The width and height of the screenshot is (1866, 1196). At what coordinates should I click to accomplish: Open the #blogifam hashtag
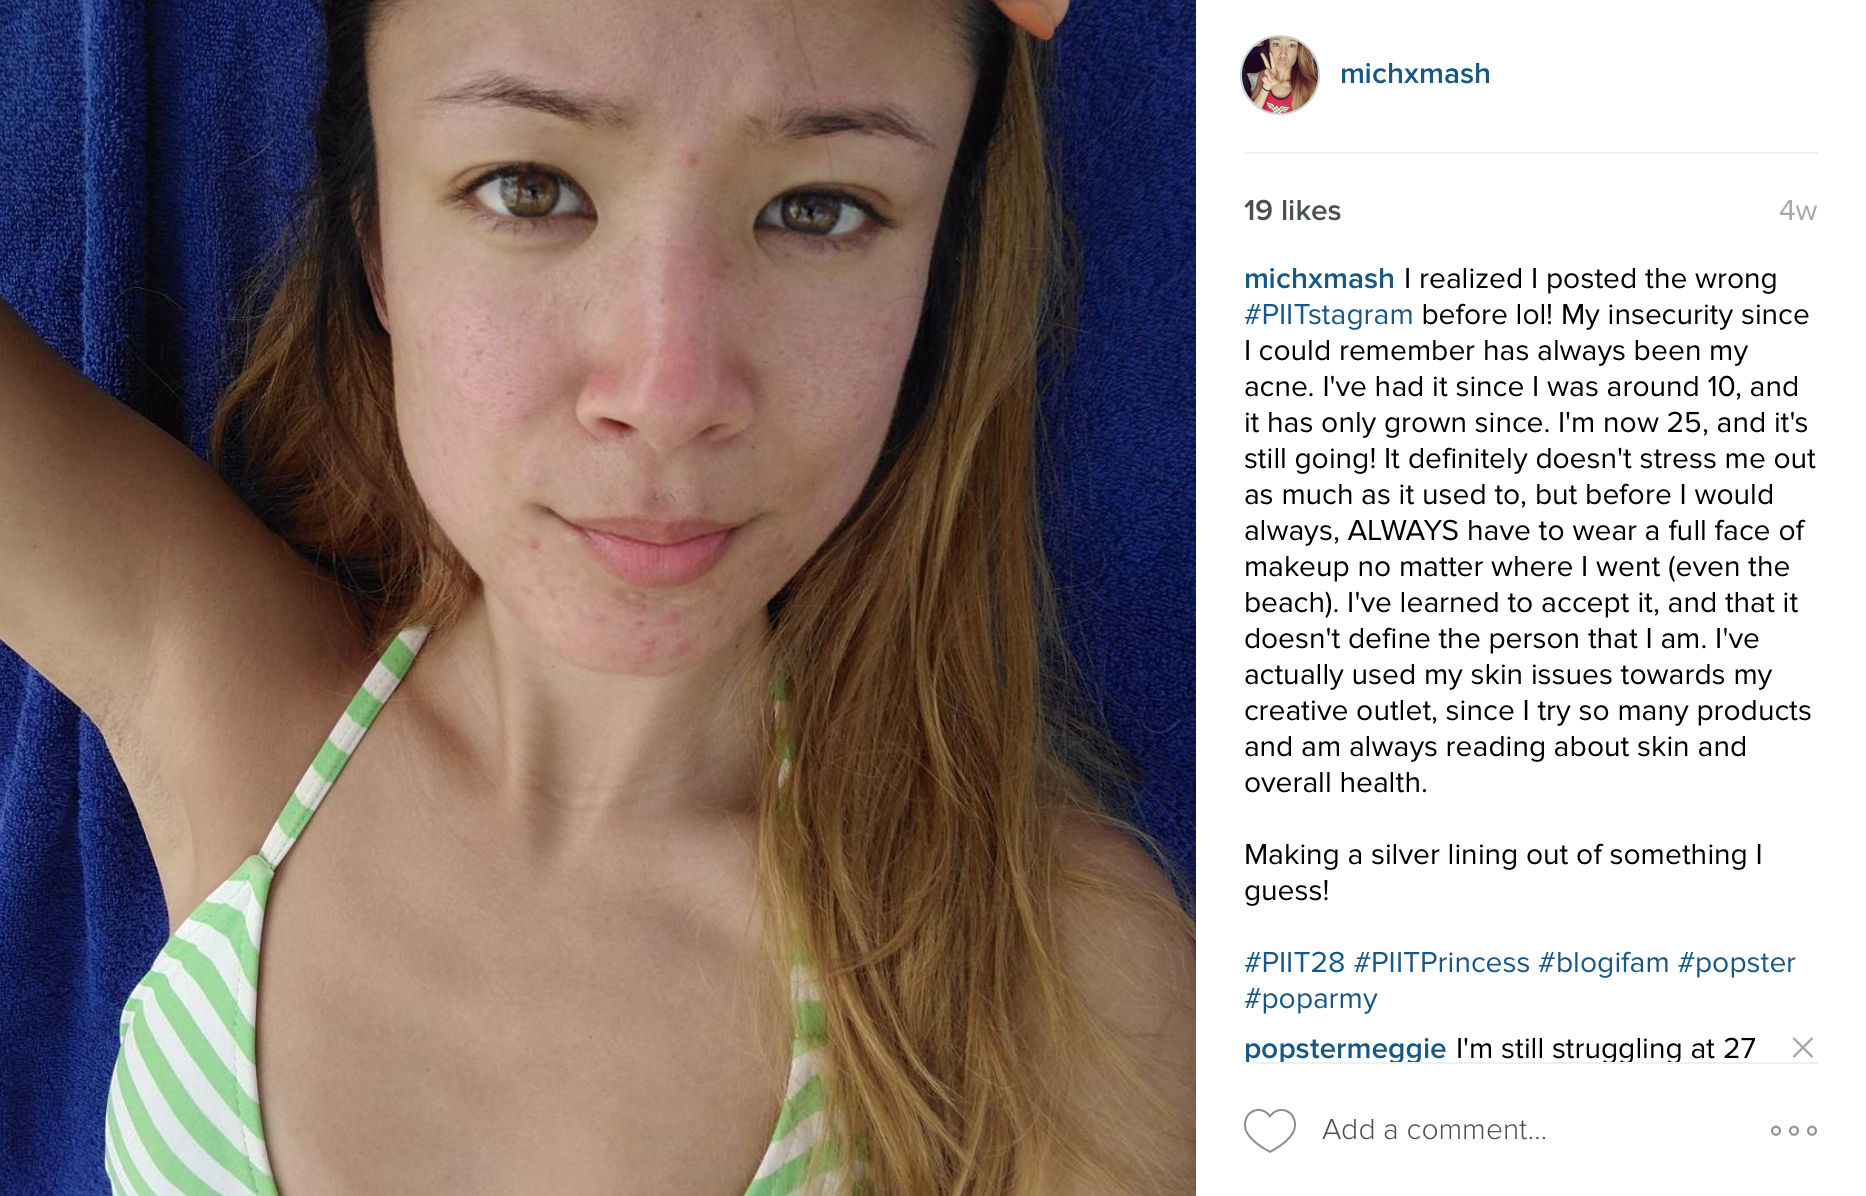click(1603, 962)
